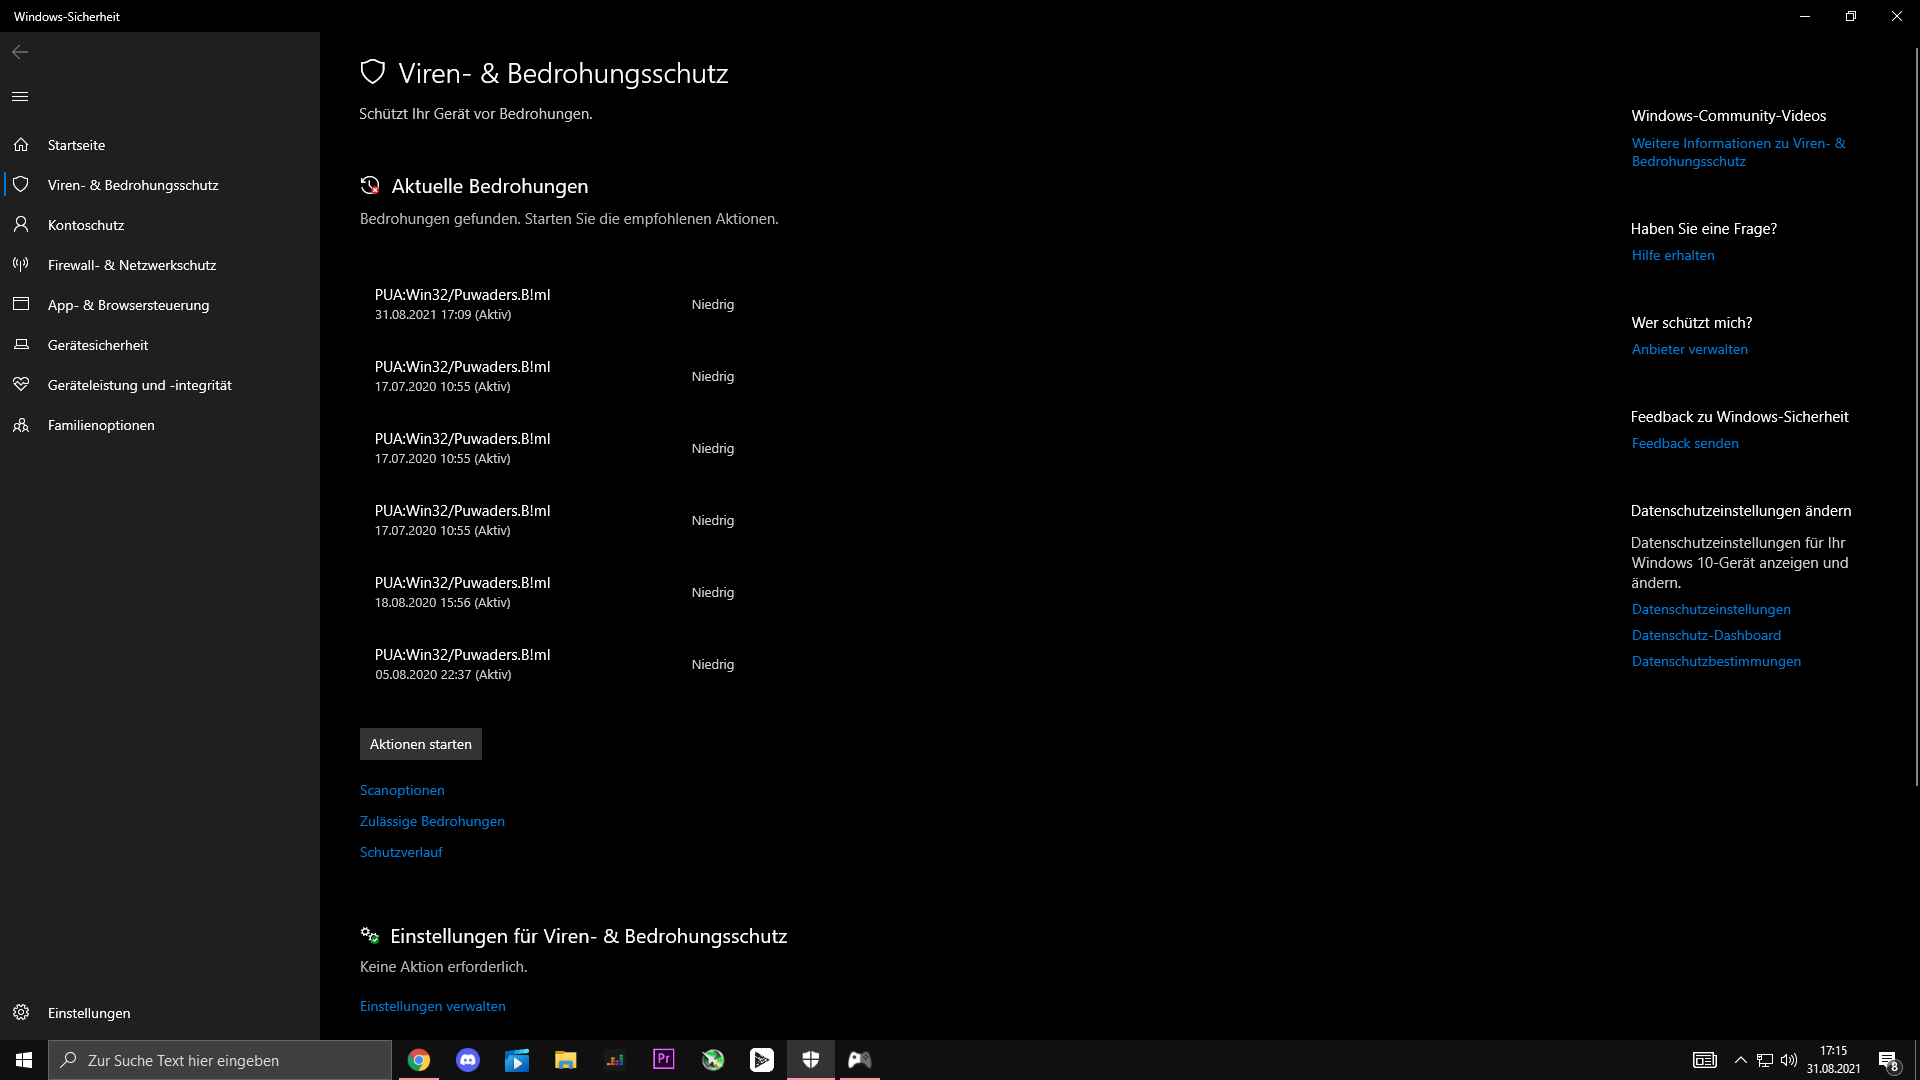Open Weitere Informationen zu Viren- & Bedrohungsschutz link
This screenshot has height=1080, width=1920.
click(x=1739, y=152)
